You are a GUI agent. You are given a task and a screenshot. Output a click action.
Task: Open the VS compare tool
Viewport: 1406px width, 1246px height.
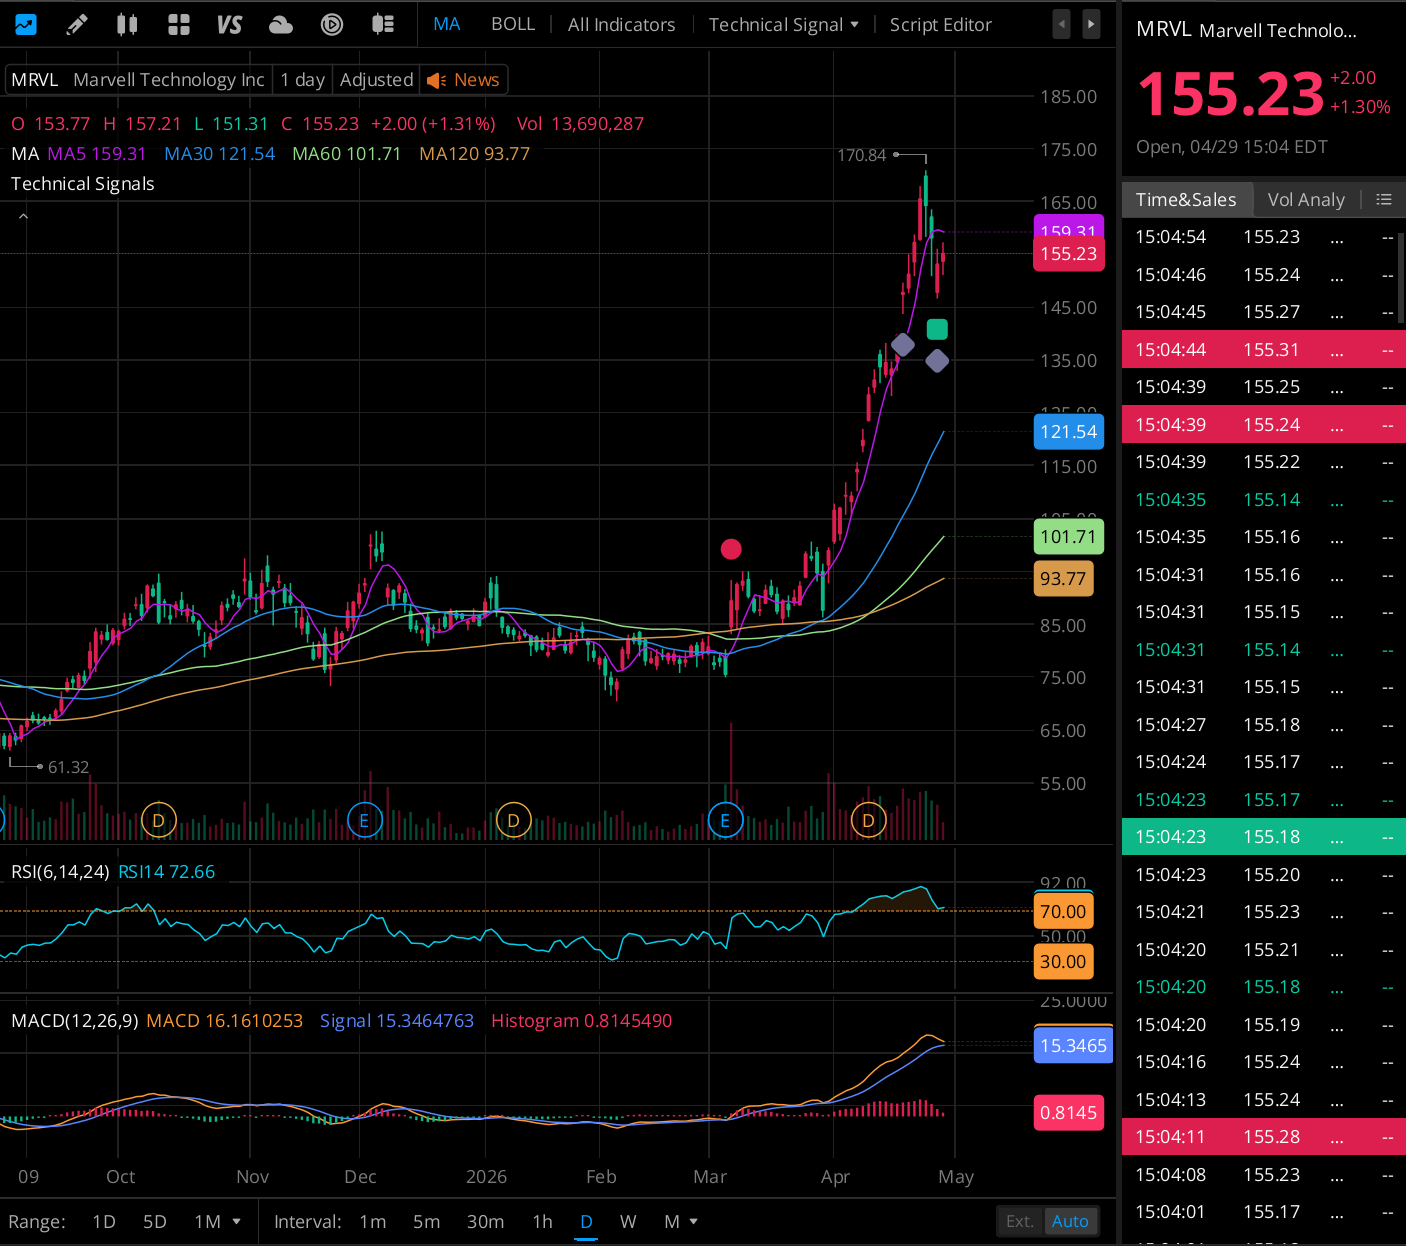point(230,24)
